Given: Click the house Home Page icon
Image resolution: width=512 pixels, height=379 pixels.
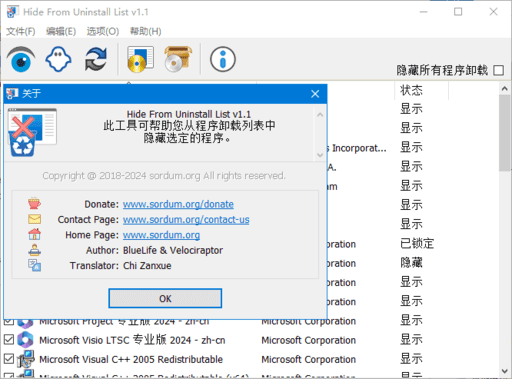Looking at the screenshot, I should 34,234.
